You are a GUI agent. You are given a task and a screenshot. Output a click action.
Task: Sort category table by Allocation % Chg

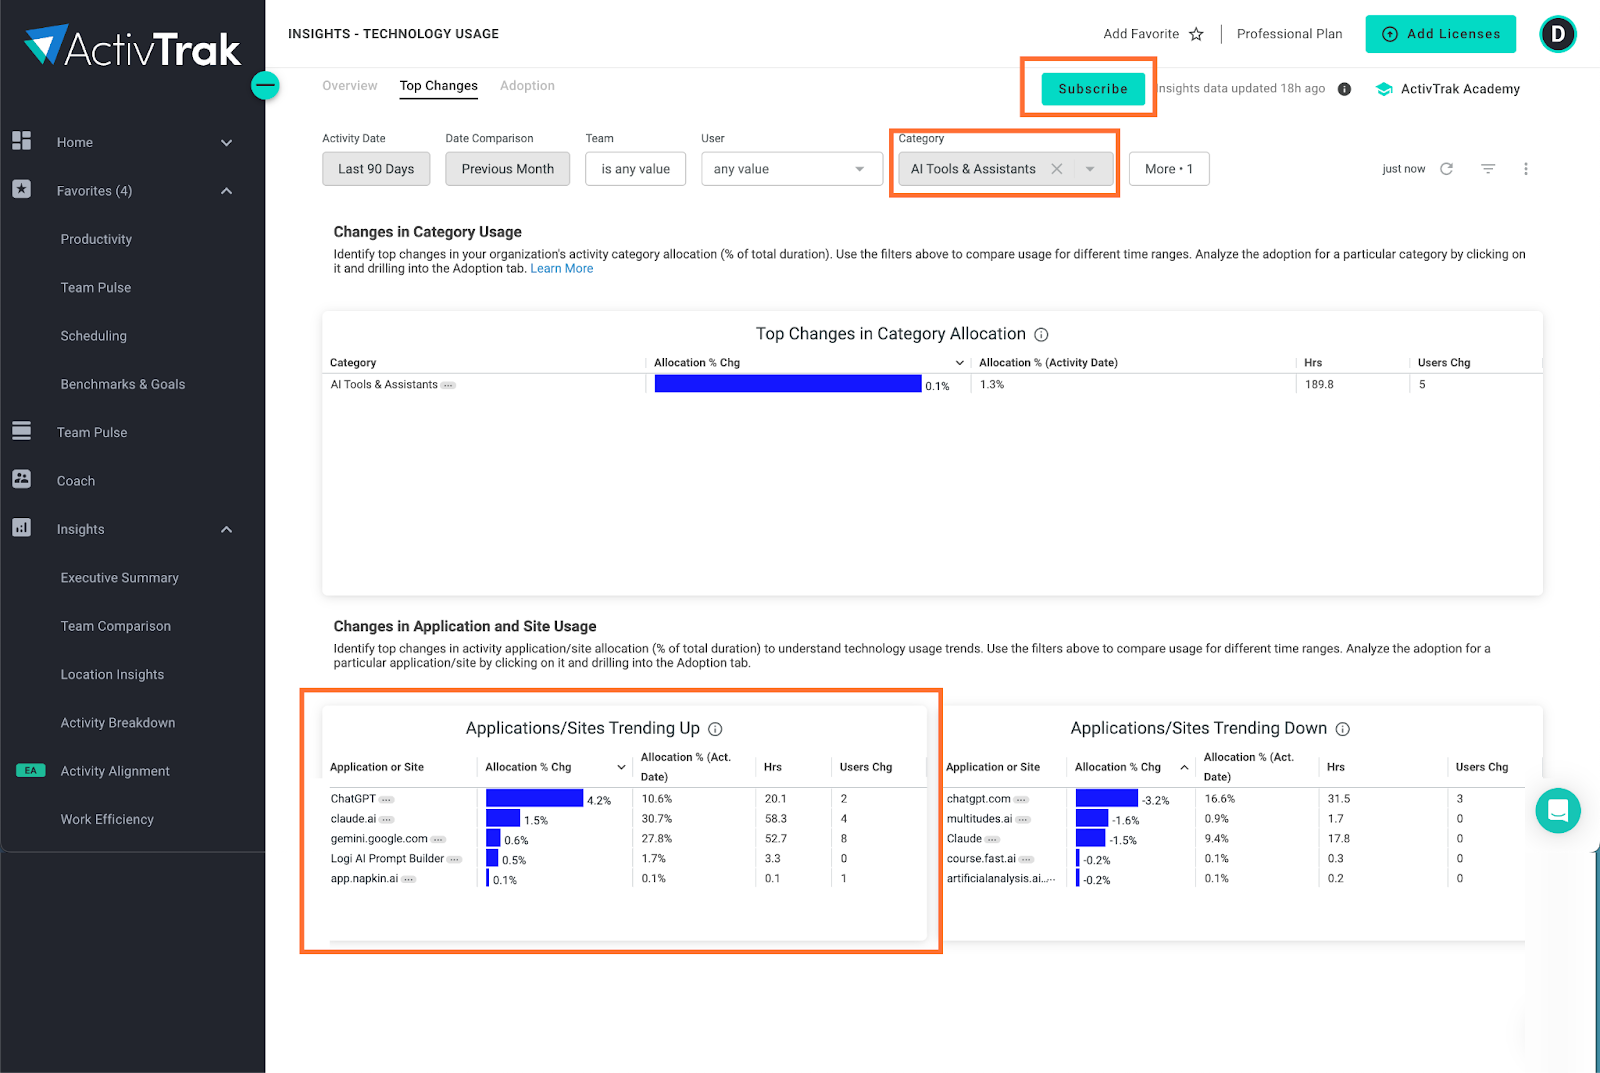(x=959, y=363)
